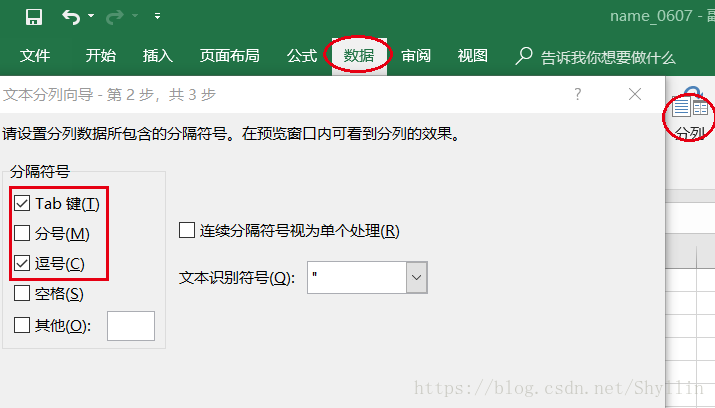Enable the 分号(M) checkbox

click(22, 233)
